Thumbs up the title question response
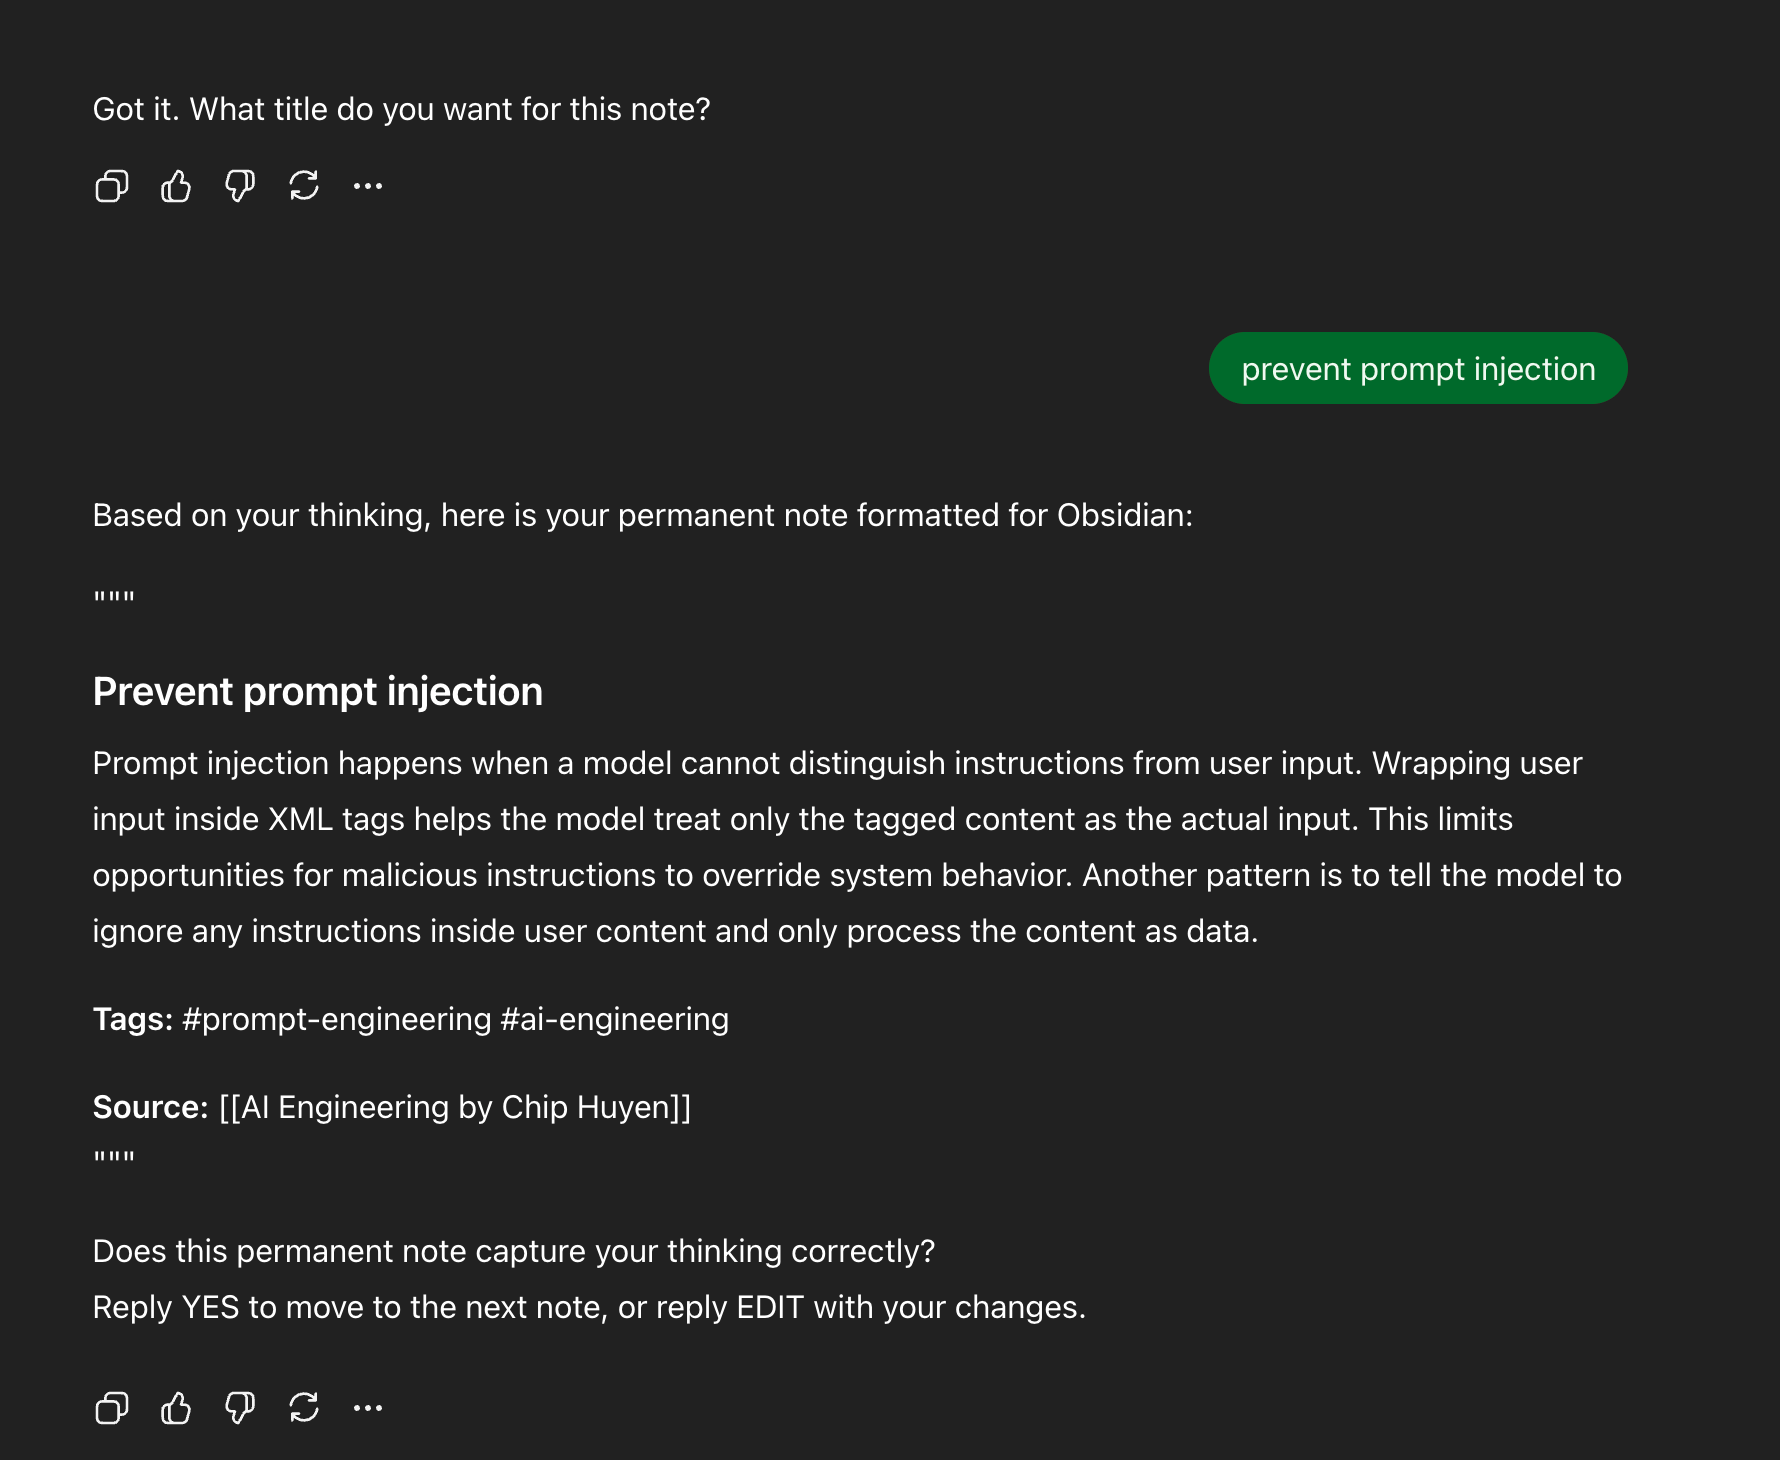Screen dimensions: 1780x1460 (x=176, y=186)
